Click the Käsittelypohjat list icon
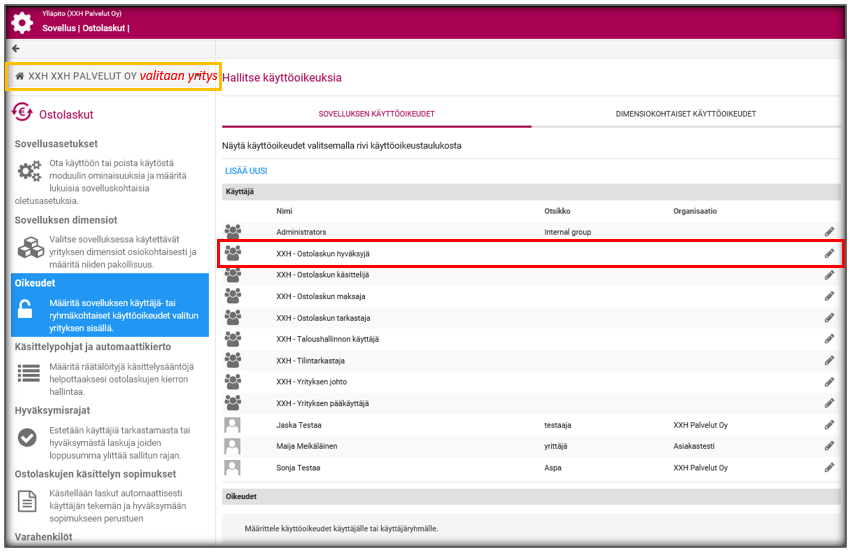 click(x=29, y=373)
